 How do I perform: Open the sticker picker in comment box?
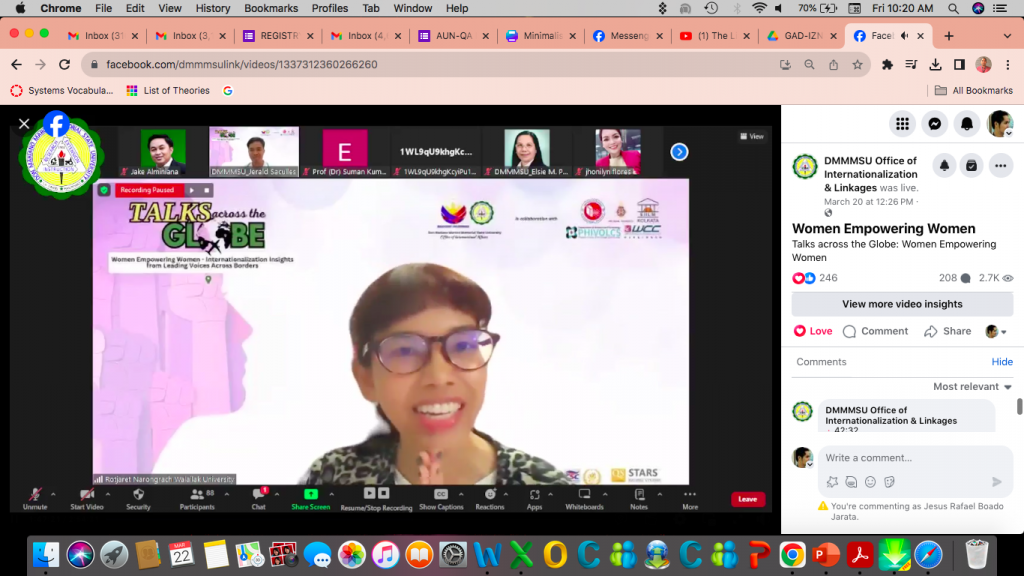(x=889, y=482)
